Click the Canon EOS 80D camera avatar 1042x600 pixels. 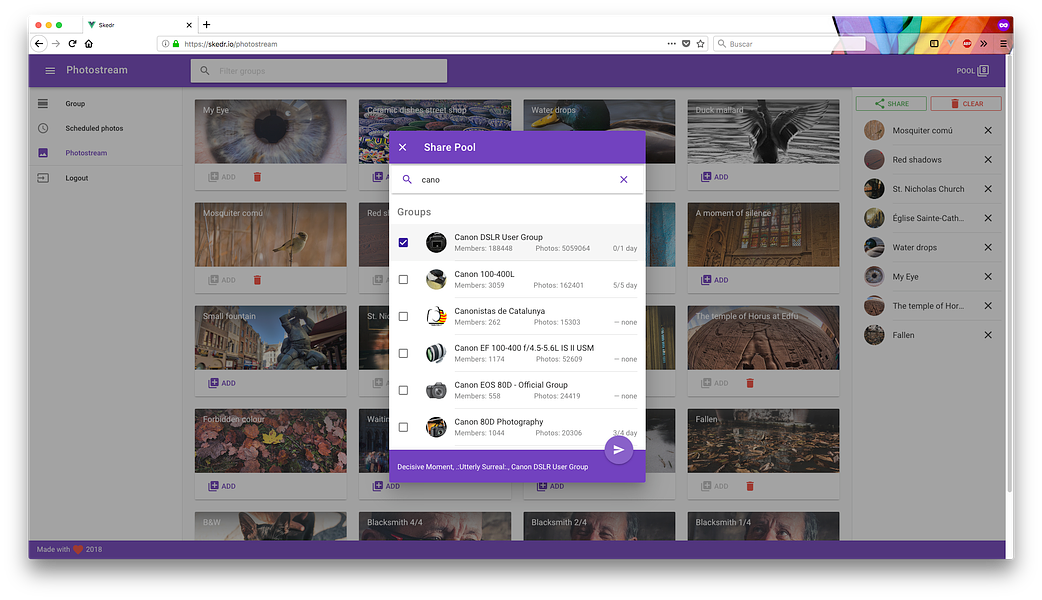[x=436, y=390]
